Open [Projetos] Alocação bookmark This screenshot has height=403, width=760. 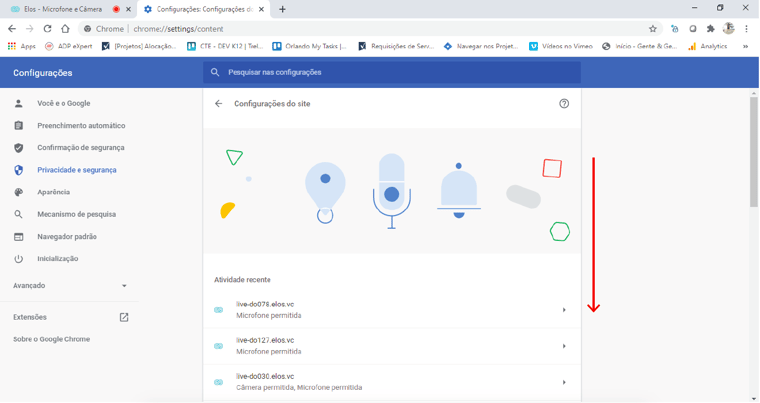(139, 47)
